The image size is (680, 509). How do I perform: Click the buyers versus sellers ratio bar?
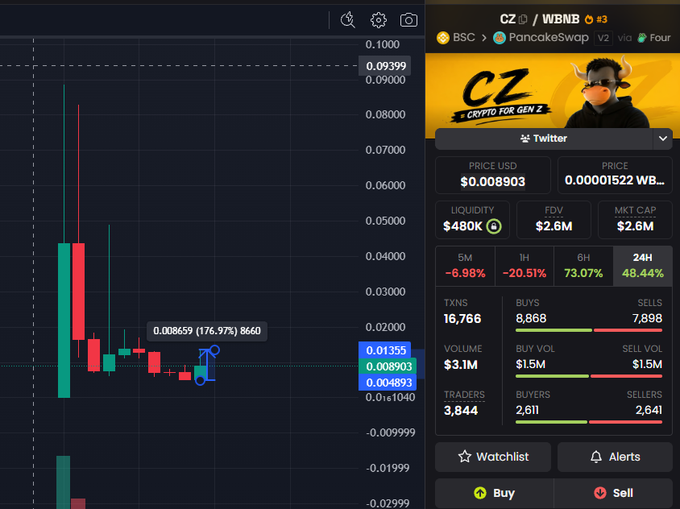pyautogui.click(x=588, y=422)
